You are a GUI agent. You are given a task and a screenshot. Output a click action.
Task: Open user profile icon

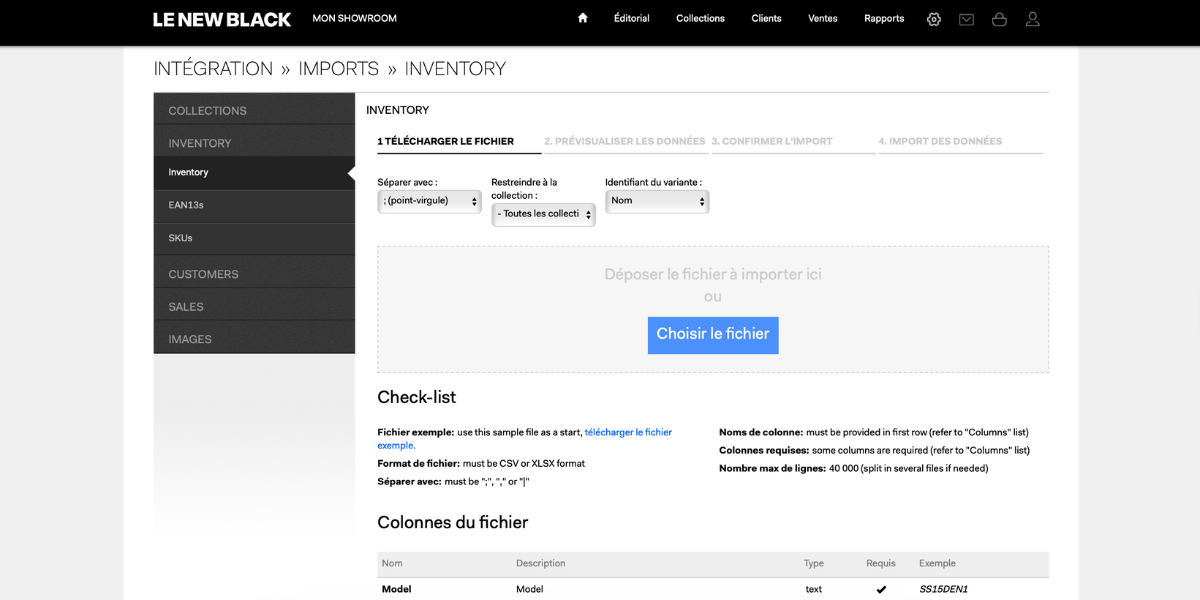(x=1033, y=19)
